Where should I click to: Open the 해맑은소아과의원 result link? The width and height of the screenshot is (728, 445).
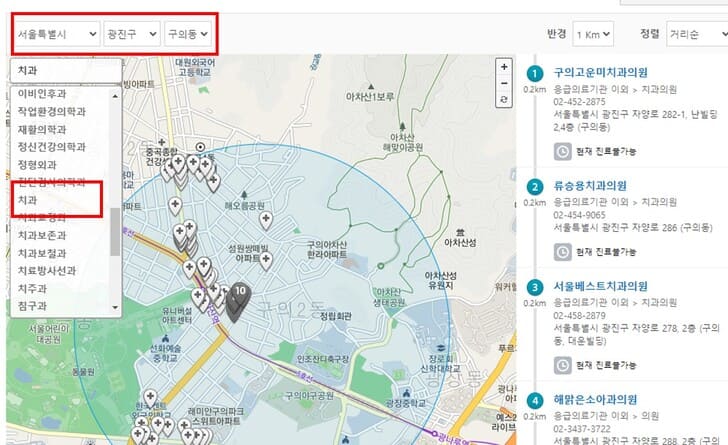[595, 399]
